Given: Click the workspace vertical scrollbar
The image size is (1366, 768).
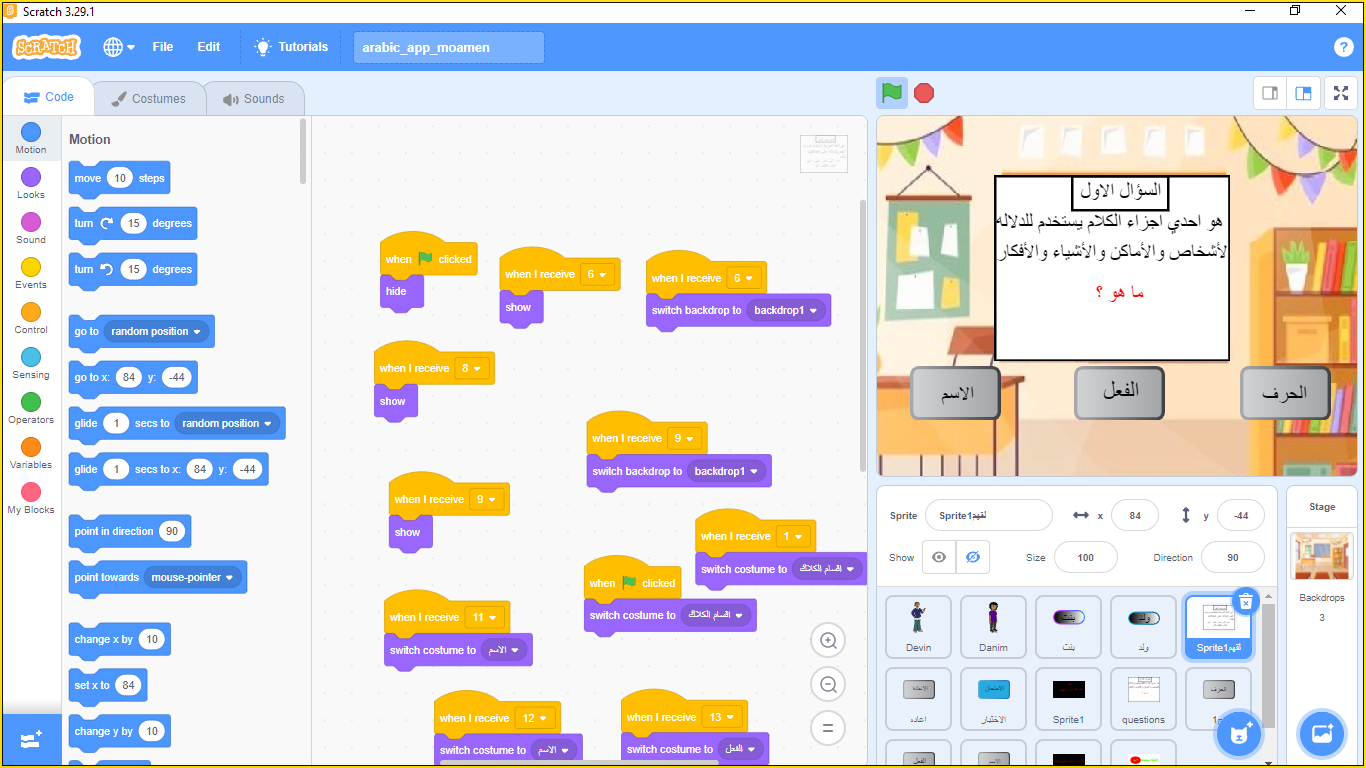Looking at the screenshot, I should [864, 335].
